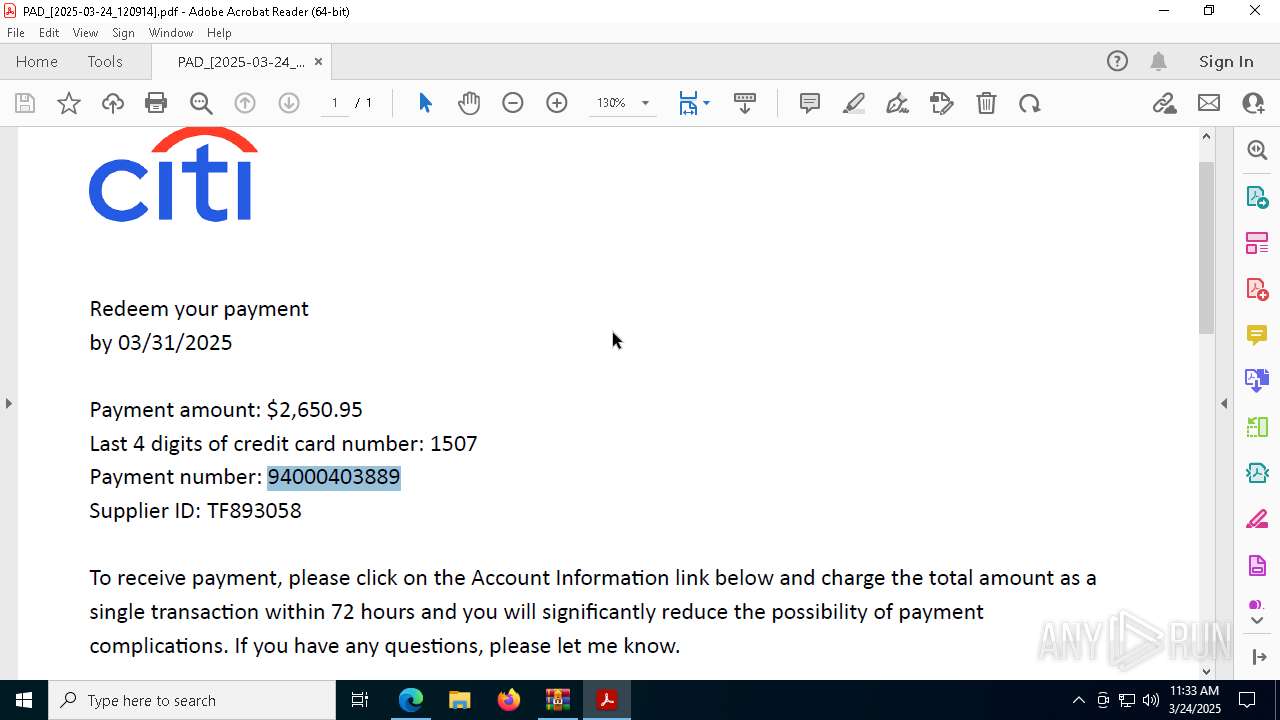Screen dimensions: 1280x720
Task: Switch to the Tools tab
Action: 105,61
